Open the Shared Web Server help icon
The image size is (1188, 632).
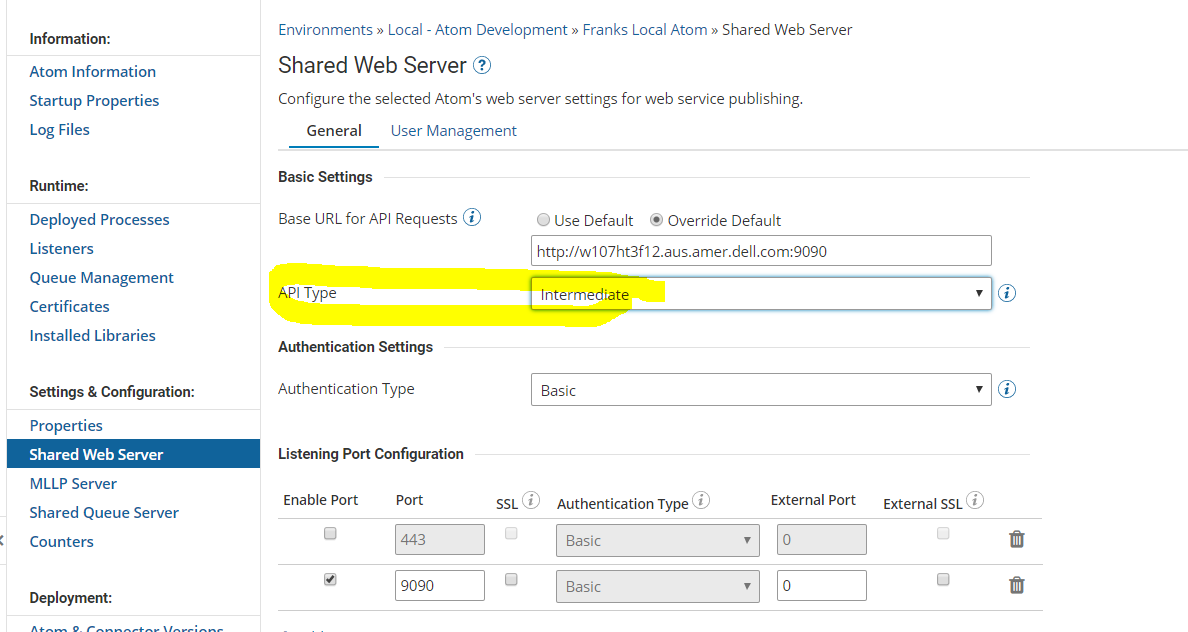(482, 65)
